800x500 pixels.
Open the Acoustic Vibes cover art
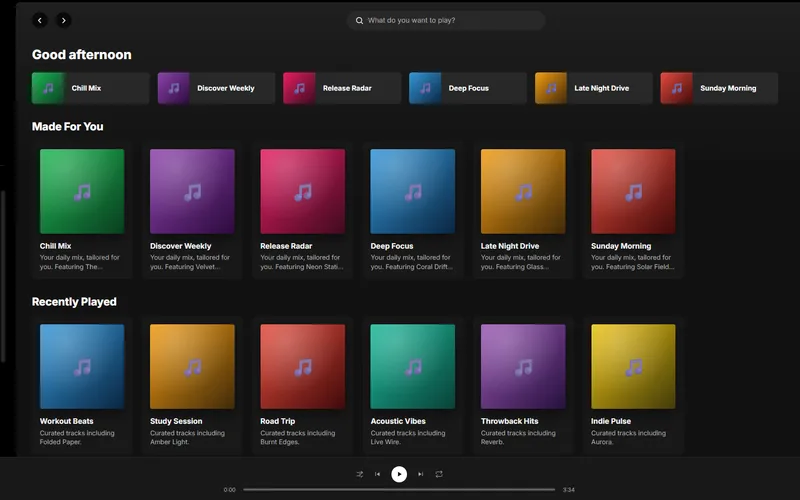(413, 366)
